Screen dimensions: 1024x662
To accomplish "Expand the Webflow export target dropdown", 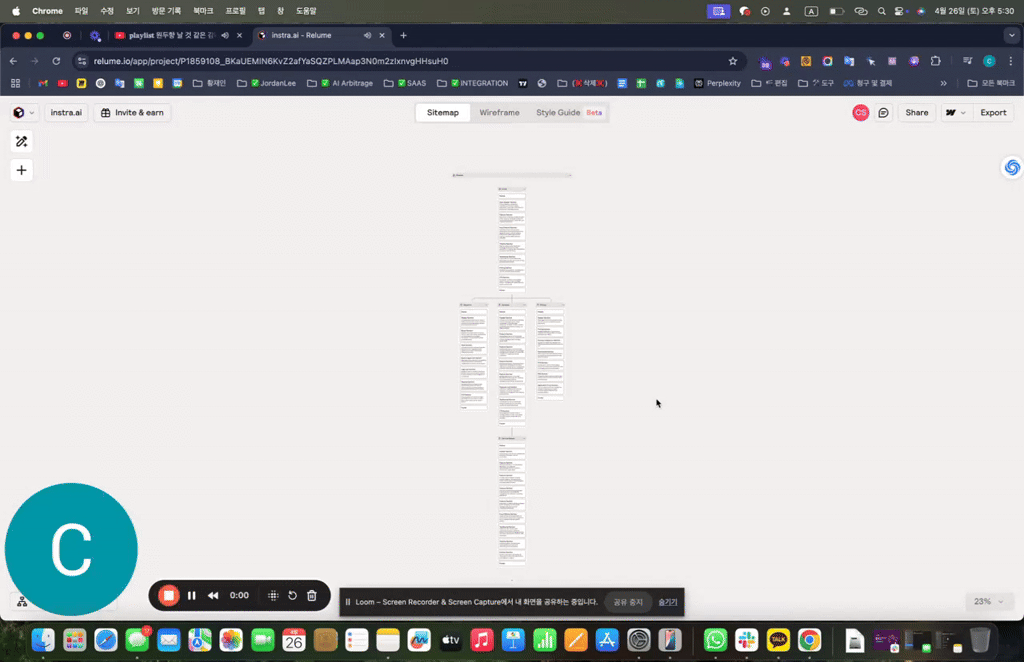I will (956, 113).
